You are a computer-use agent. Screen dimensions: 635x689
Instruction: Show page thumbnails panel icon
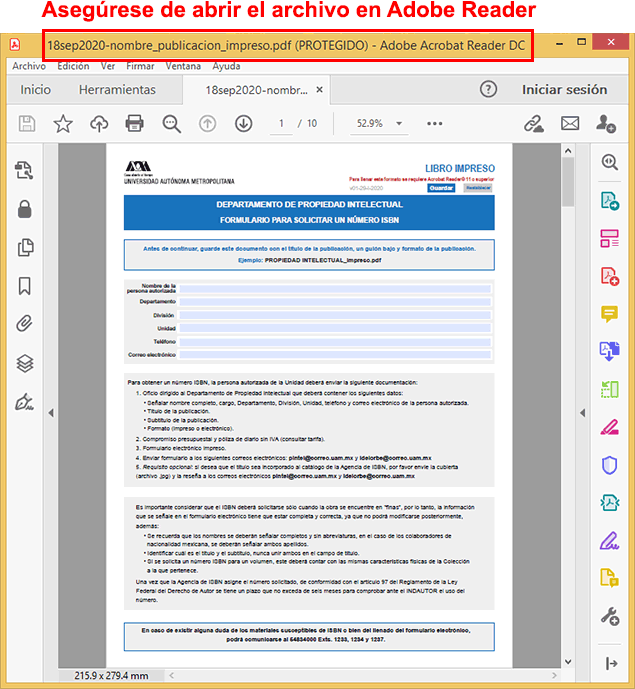coord(25,247)
